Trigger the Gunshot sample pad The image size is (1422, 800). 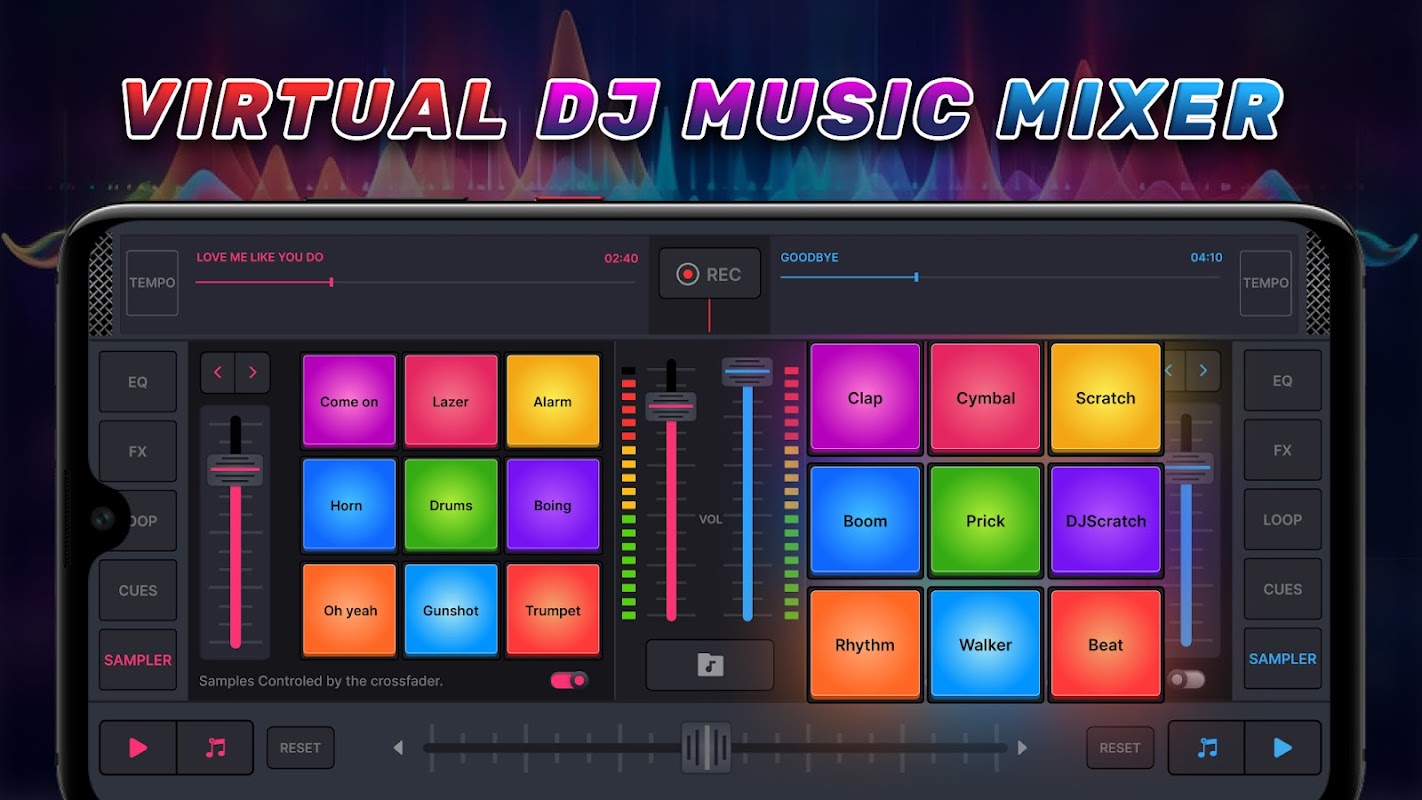pyautogui.click(x=451, y=610)
